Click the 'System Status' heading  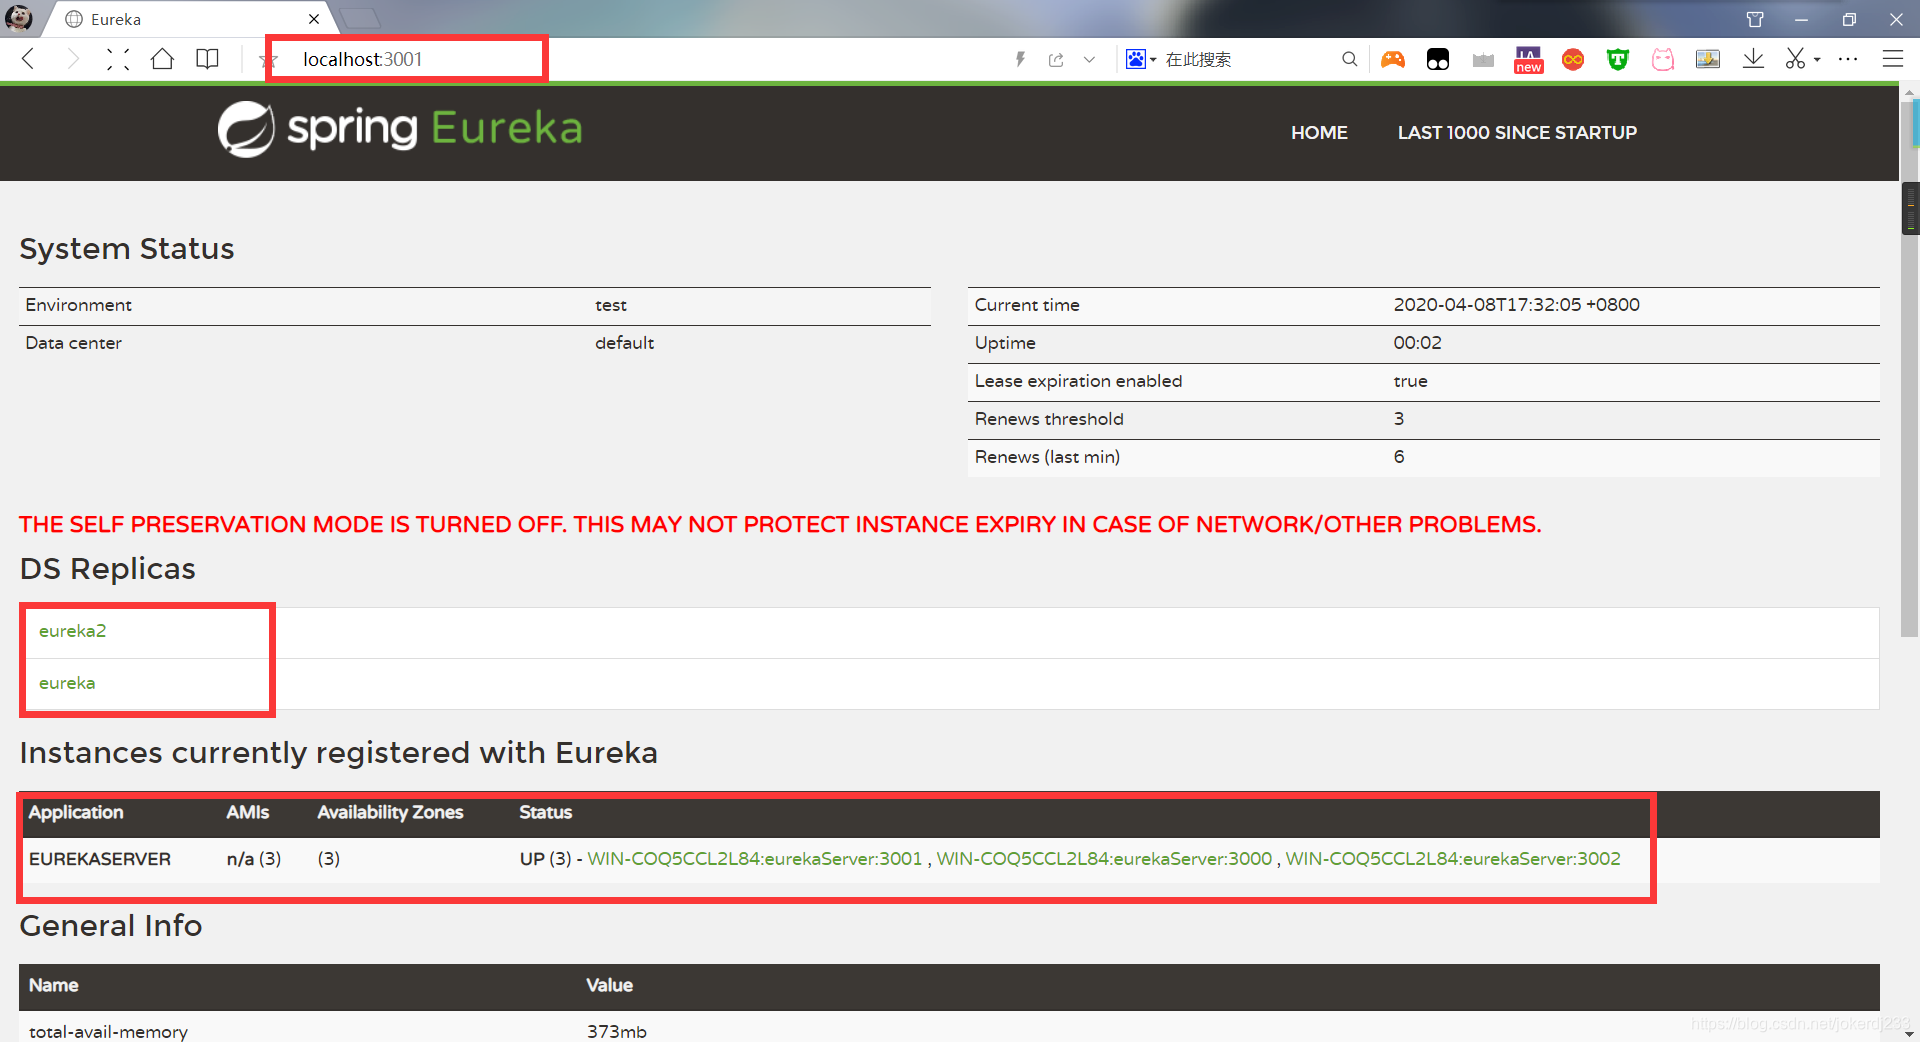click(127, 249)
